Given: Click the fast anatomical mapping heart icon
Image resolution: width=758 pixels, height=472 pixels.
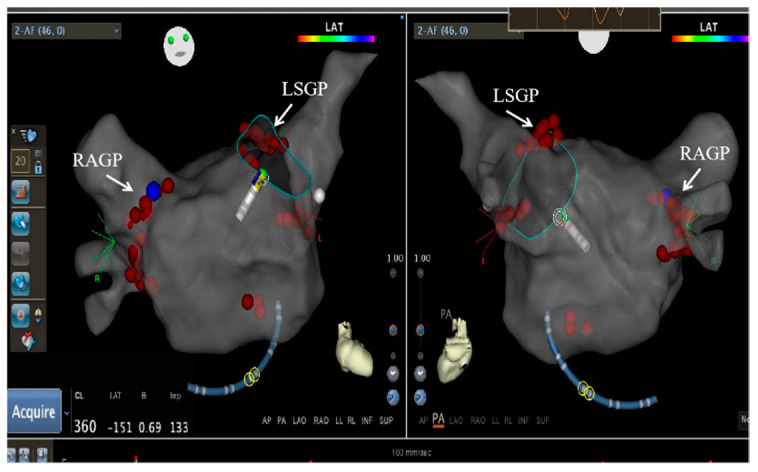Looking at the screenshot, I should [x=29, y=136].
